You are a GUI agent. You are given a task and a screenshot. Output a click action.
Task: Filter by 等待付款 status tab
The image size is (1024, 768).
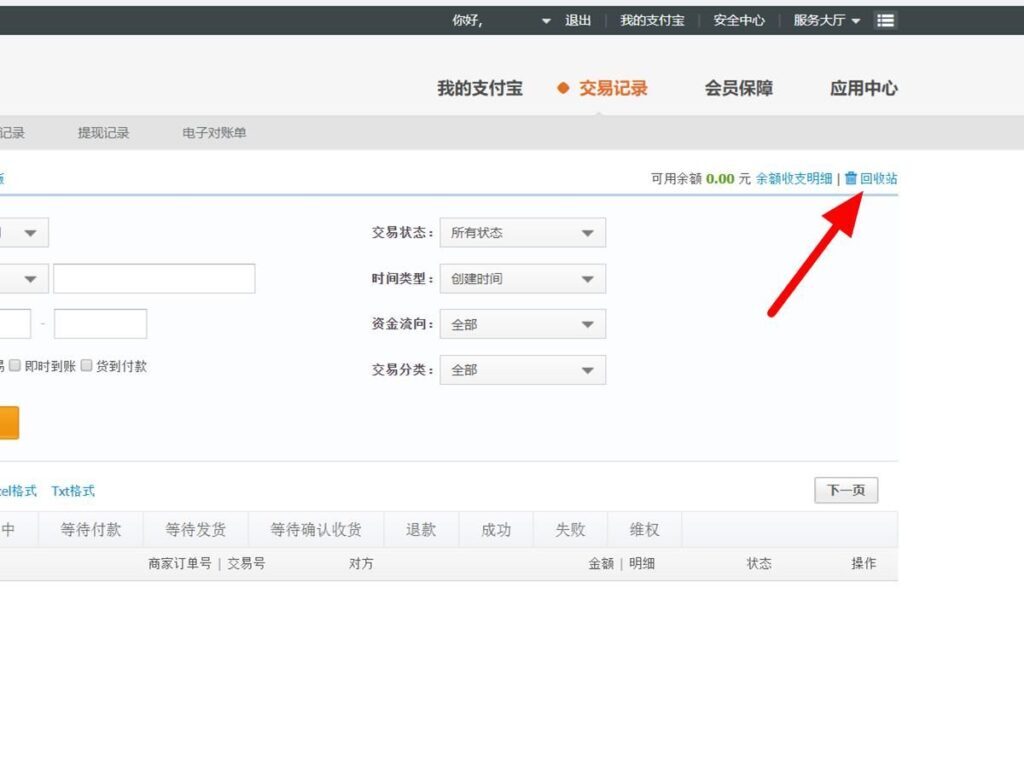pos(91,529)
